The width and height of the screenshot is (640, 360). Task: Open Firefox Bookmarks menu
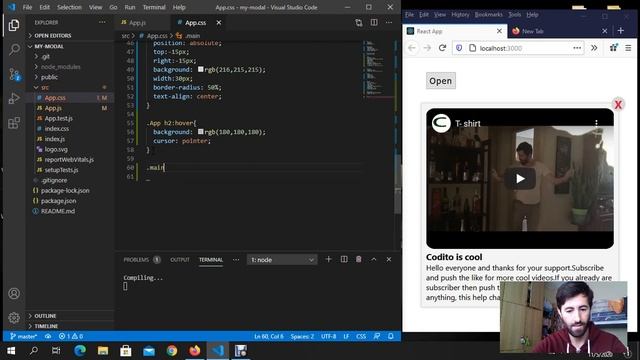tap(488, 15)
